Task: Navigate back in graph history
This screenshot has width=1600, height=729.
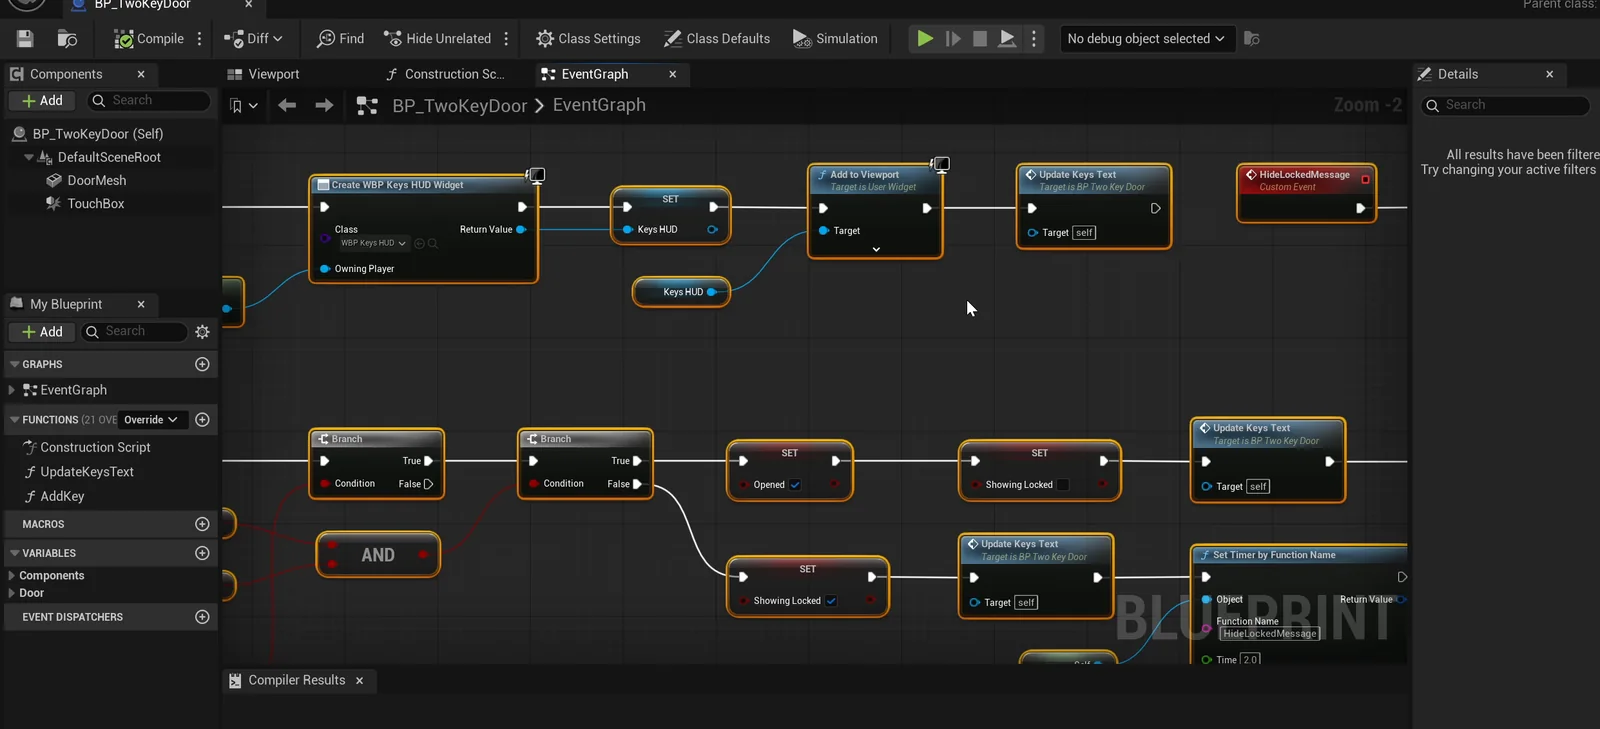Action: pyautogui.click(x=287, y=105)
